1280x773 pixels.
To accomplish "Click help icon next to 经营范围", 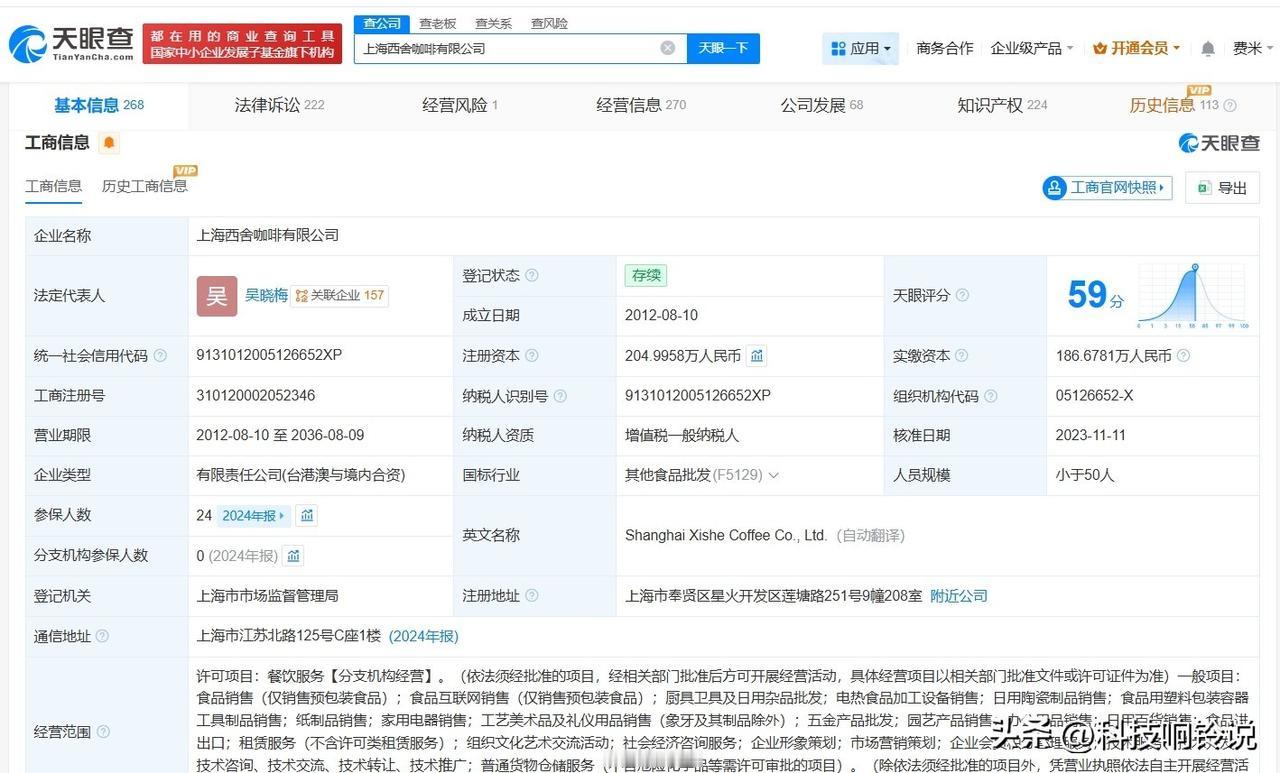I will click(102, 732).
